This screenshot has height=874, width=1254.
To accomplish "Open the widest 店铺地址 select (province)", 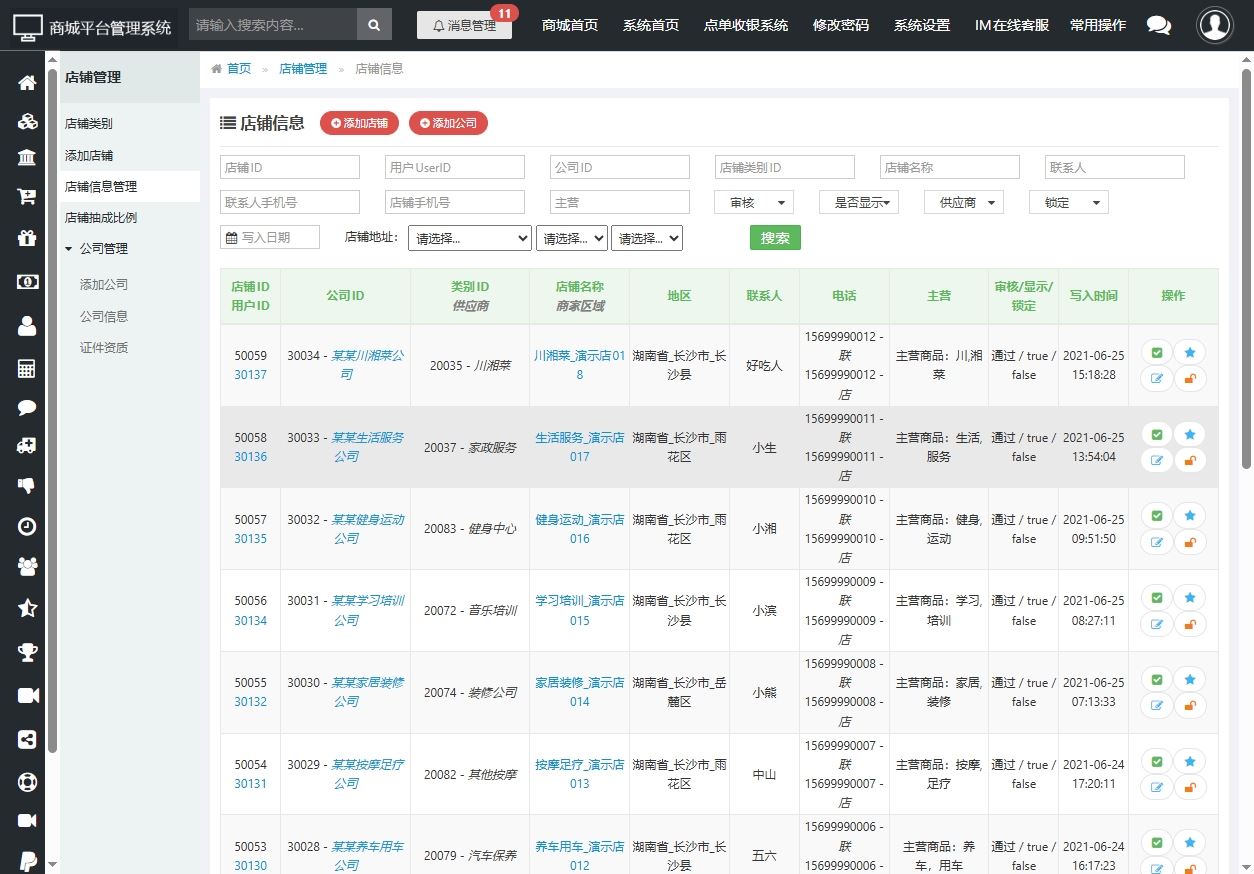I will click(470, 238).
